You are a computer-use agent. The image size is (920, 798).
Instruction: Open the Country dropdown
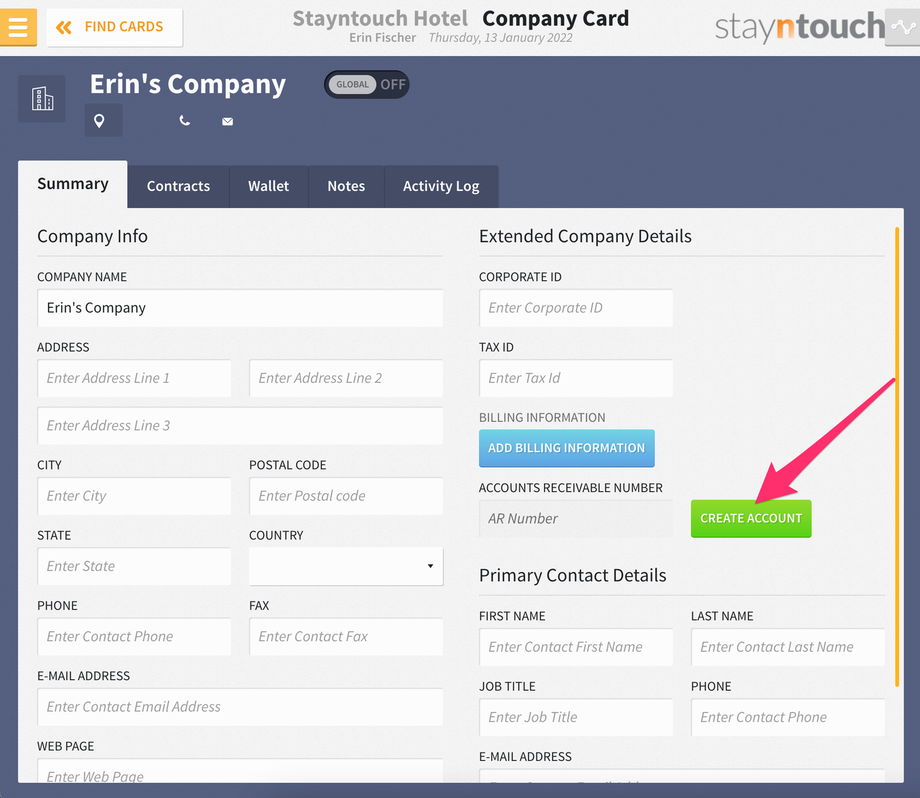(x=346, y=566)
